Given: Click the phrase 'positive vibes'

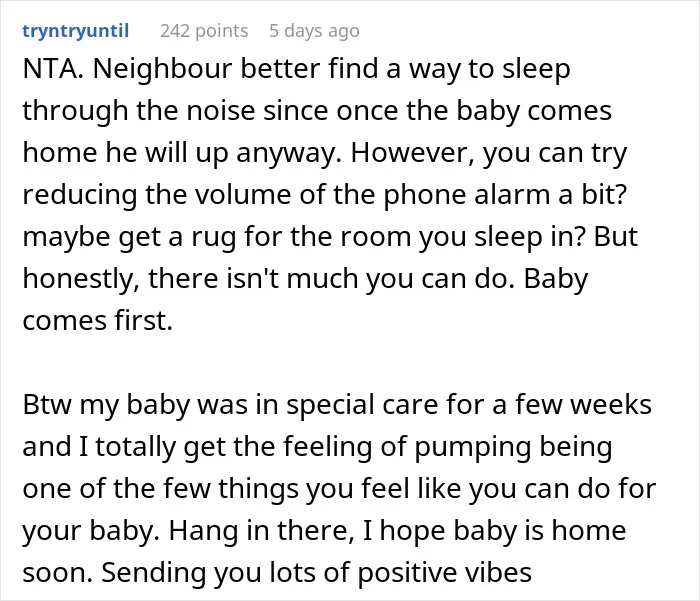Looking at the screenshot, I should 444,572.
